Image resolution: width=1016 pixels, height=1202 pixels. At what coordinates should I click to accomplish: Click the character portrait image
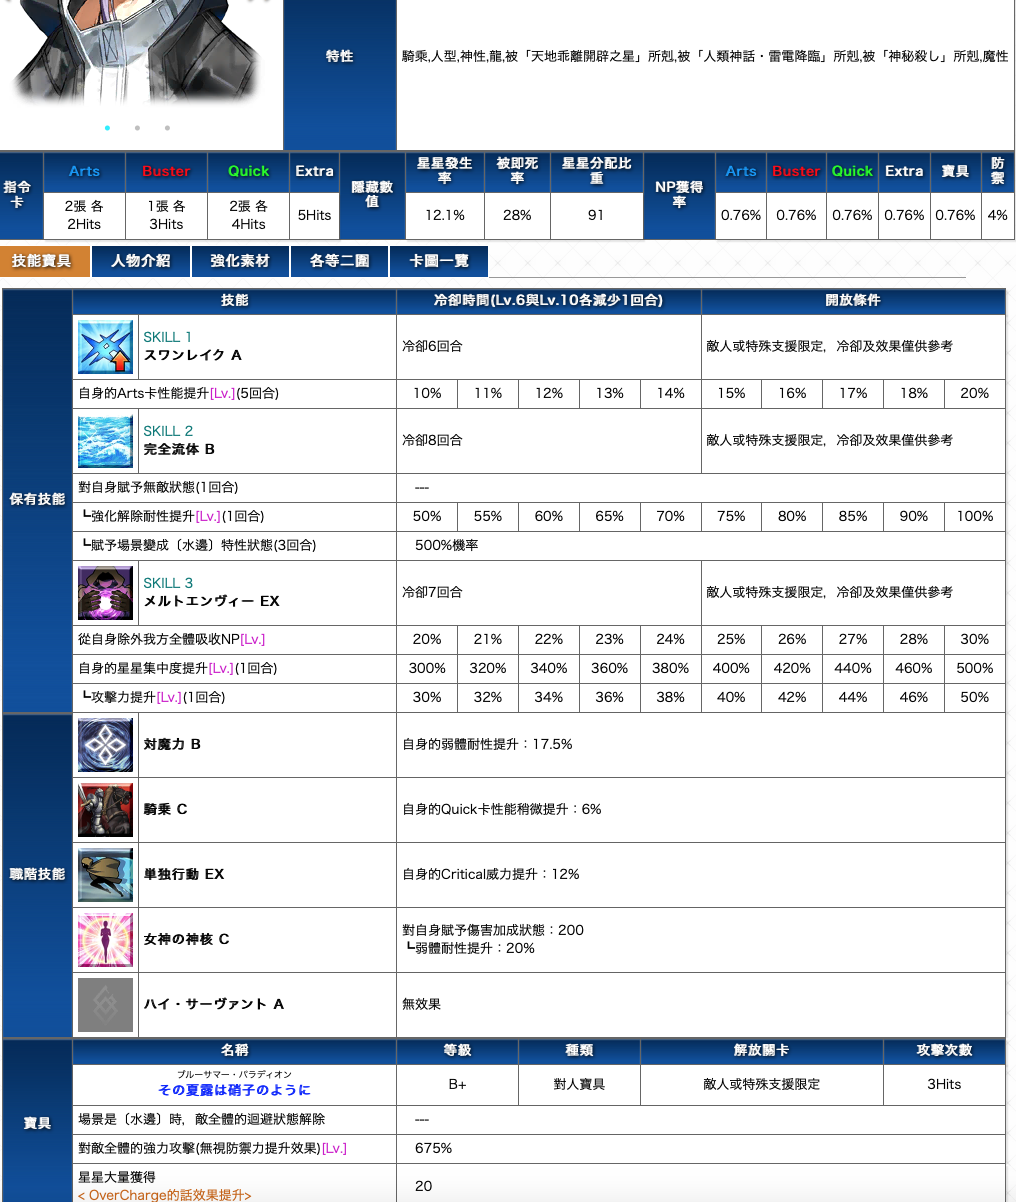pos(140,50)
